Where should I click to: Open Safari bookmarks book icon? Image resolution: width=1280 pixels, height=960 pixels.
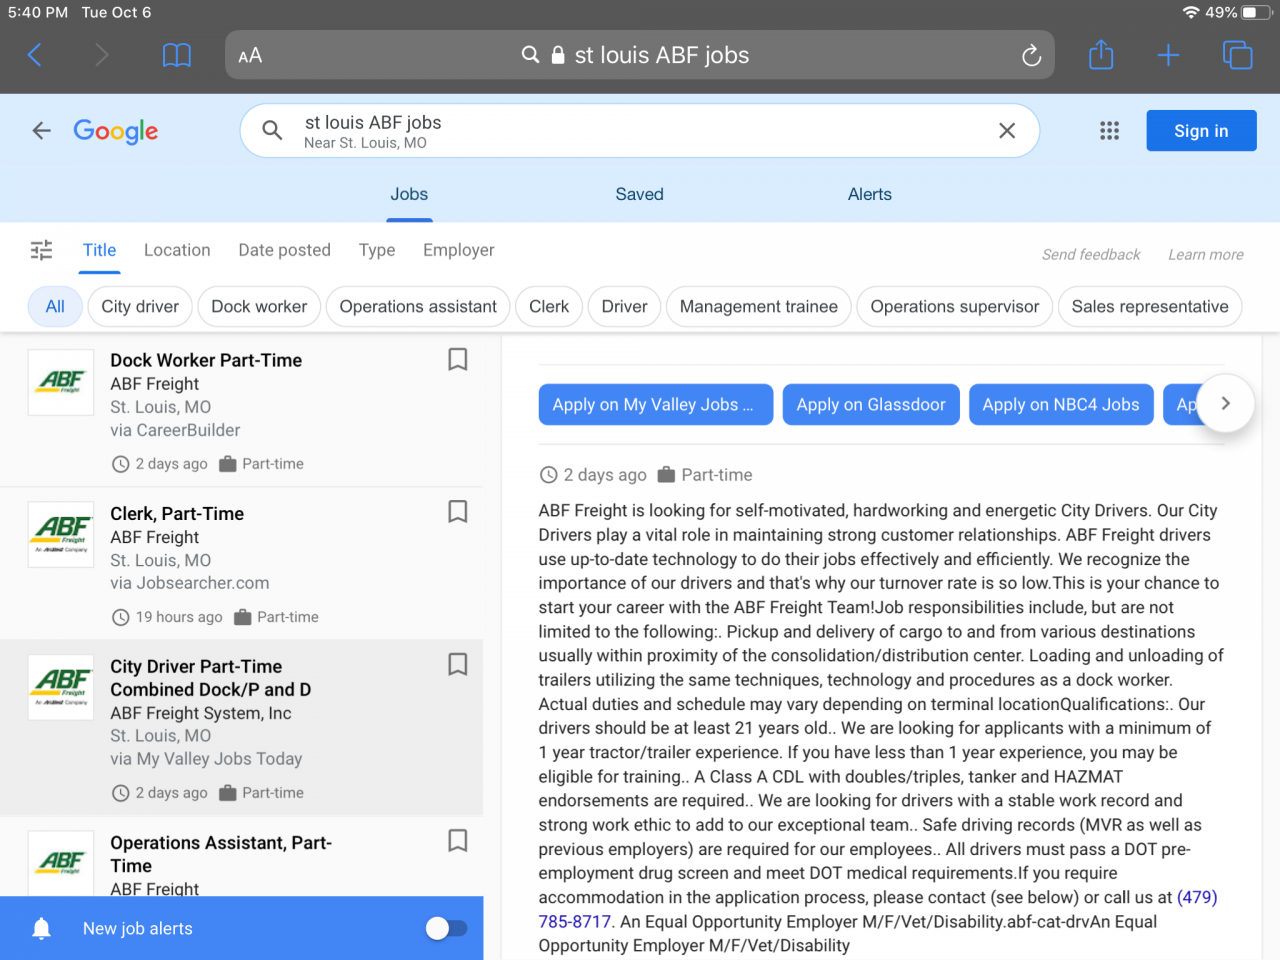[177, 55]
